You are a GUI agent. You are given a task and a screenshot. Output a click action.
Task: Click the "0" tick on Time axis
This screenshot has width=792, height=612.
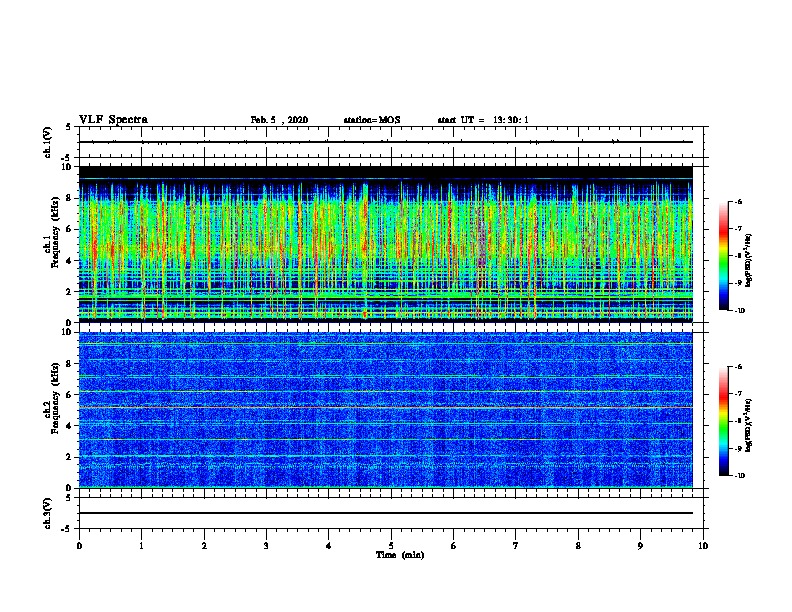coord(79,546)
